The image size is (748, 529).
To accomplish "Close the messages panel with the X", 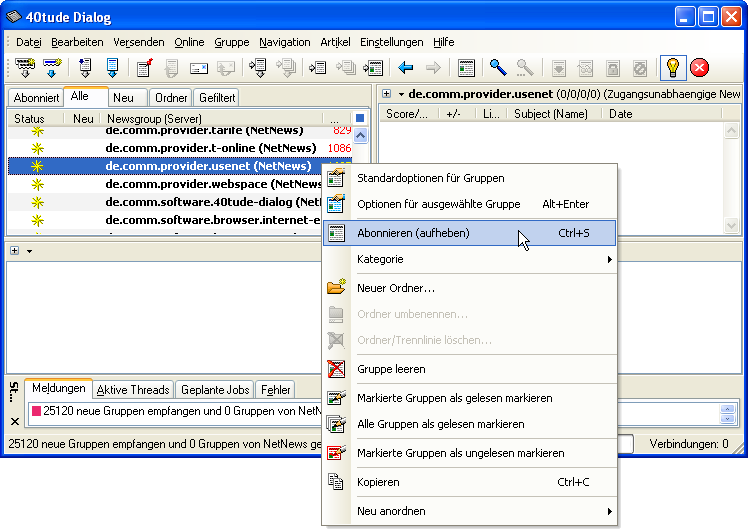I will point(14,422).
